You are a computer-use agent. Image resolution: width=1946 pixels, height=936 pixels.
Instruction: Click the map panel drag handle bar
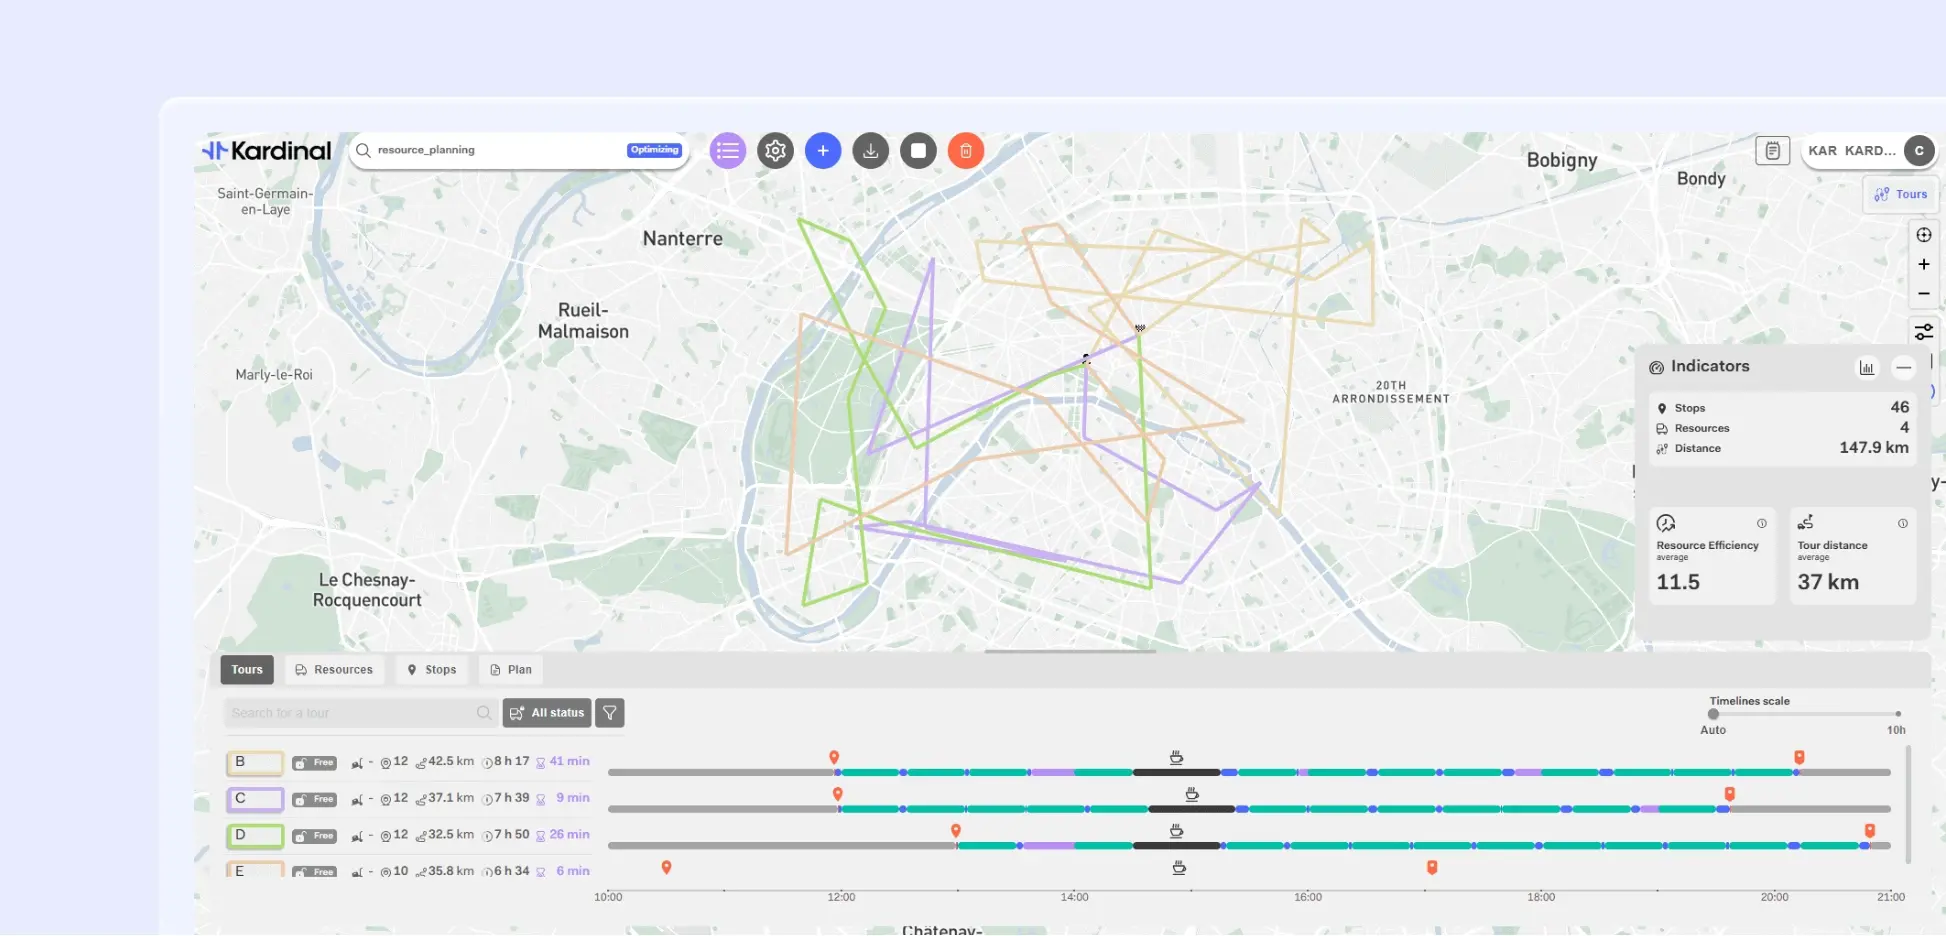tap(1070, 652)
